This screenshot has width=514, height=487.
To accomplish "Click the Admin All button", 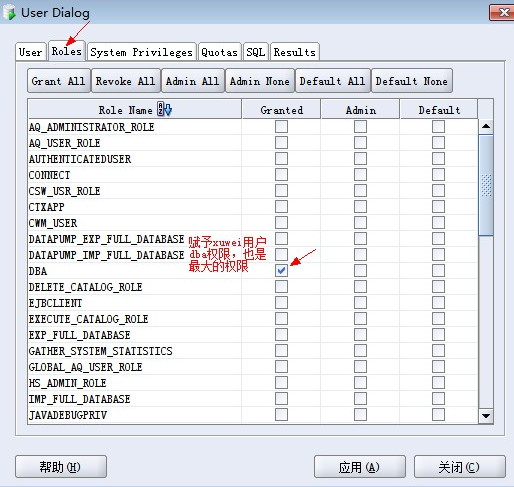I will 193,81.
